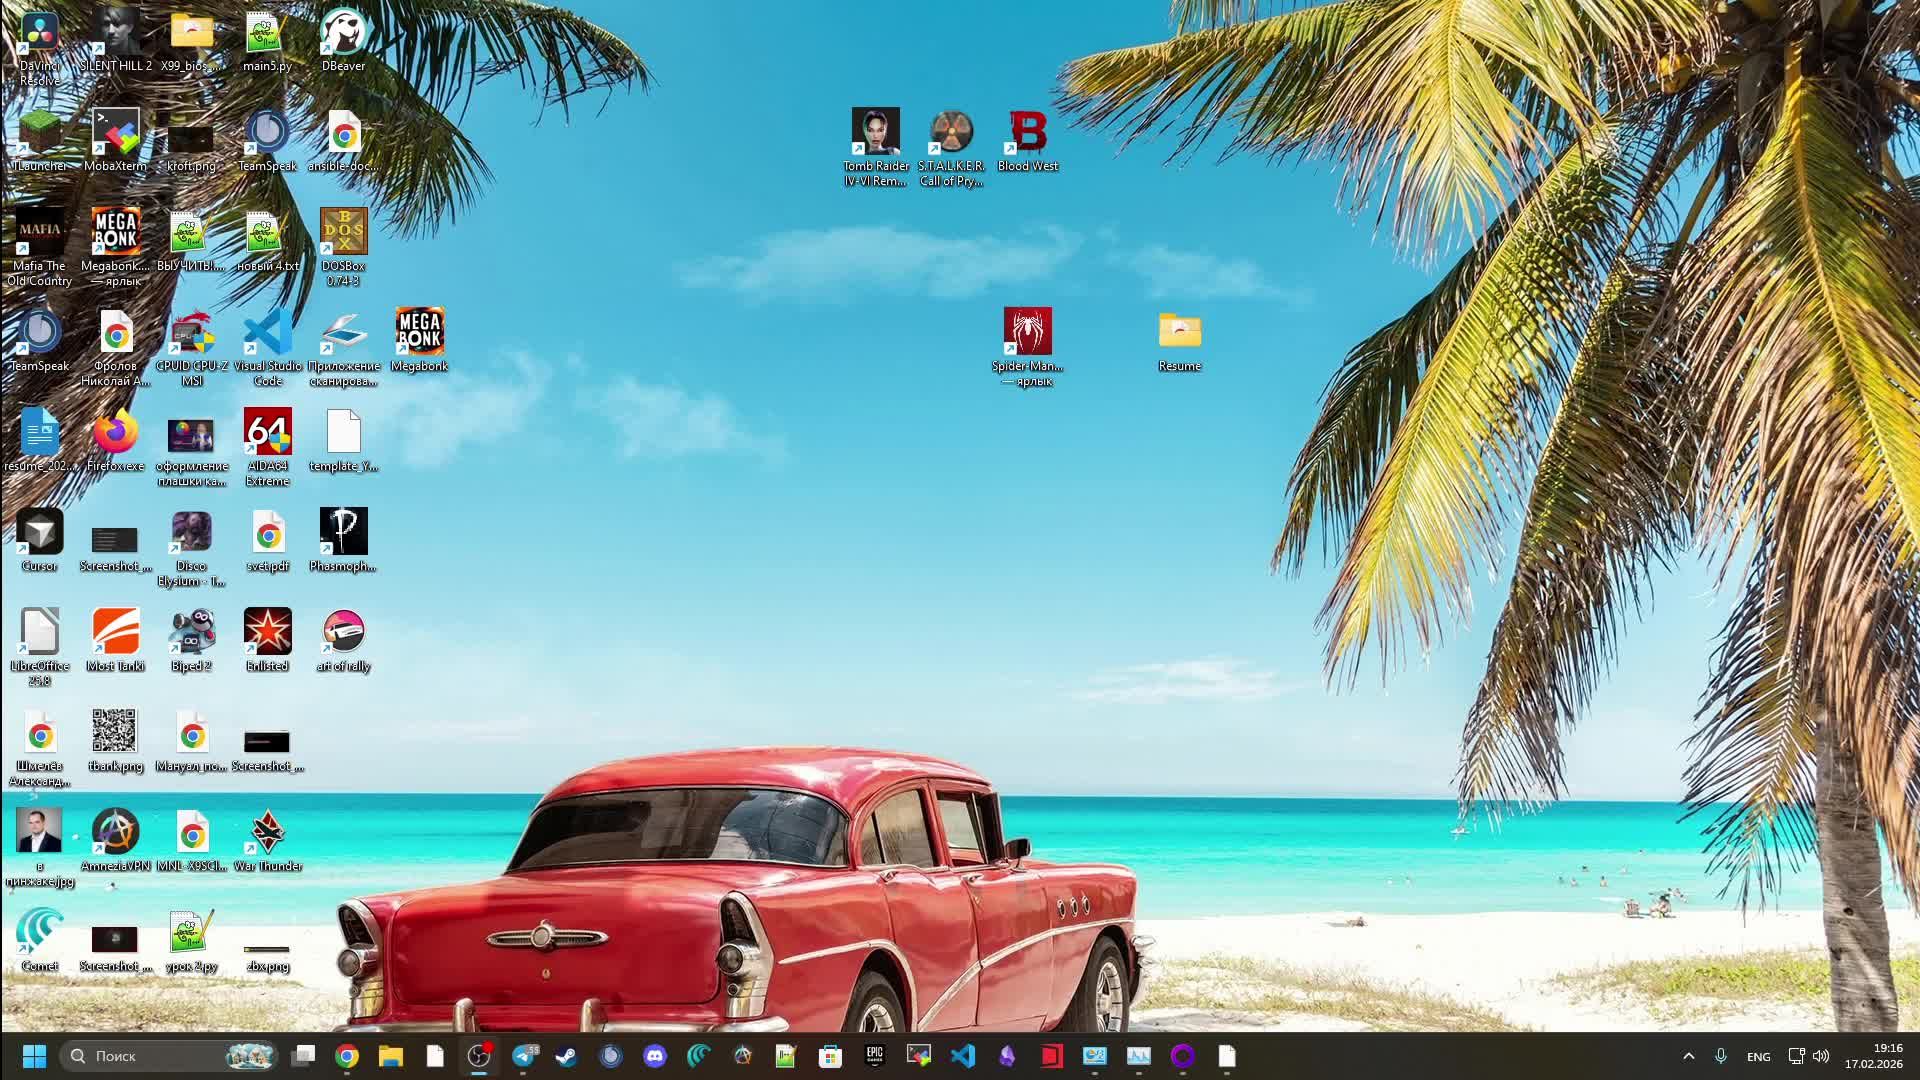Viewport: 1920px width, 1080px height.
Task: Select AIDA64 Extreme desktop icon
Action: (x=267, y=435)
